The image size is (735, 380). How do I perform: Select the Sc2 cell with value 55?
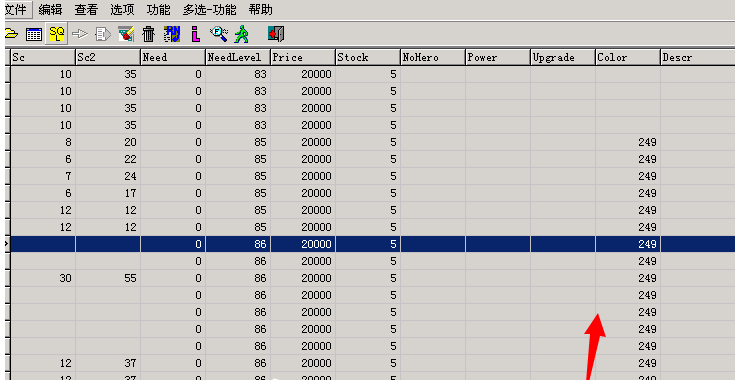pyautogui.click(x=108, y=278)
